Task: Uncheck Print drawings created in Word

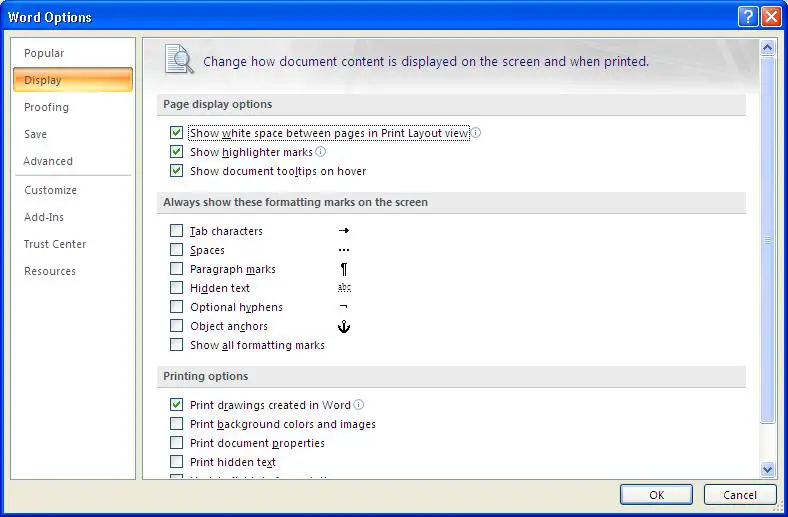Action: coord(176,404)
